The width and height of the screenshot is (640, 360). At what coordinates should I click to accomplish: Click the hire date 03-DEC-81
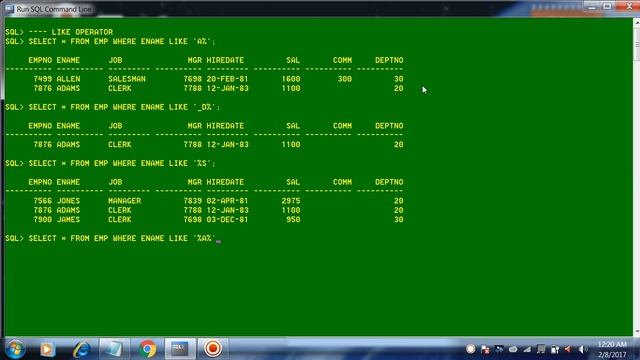(227, 220)
